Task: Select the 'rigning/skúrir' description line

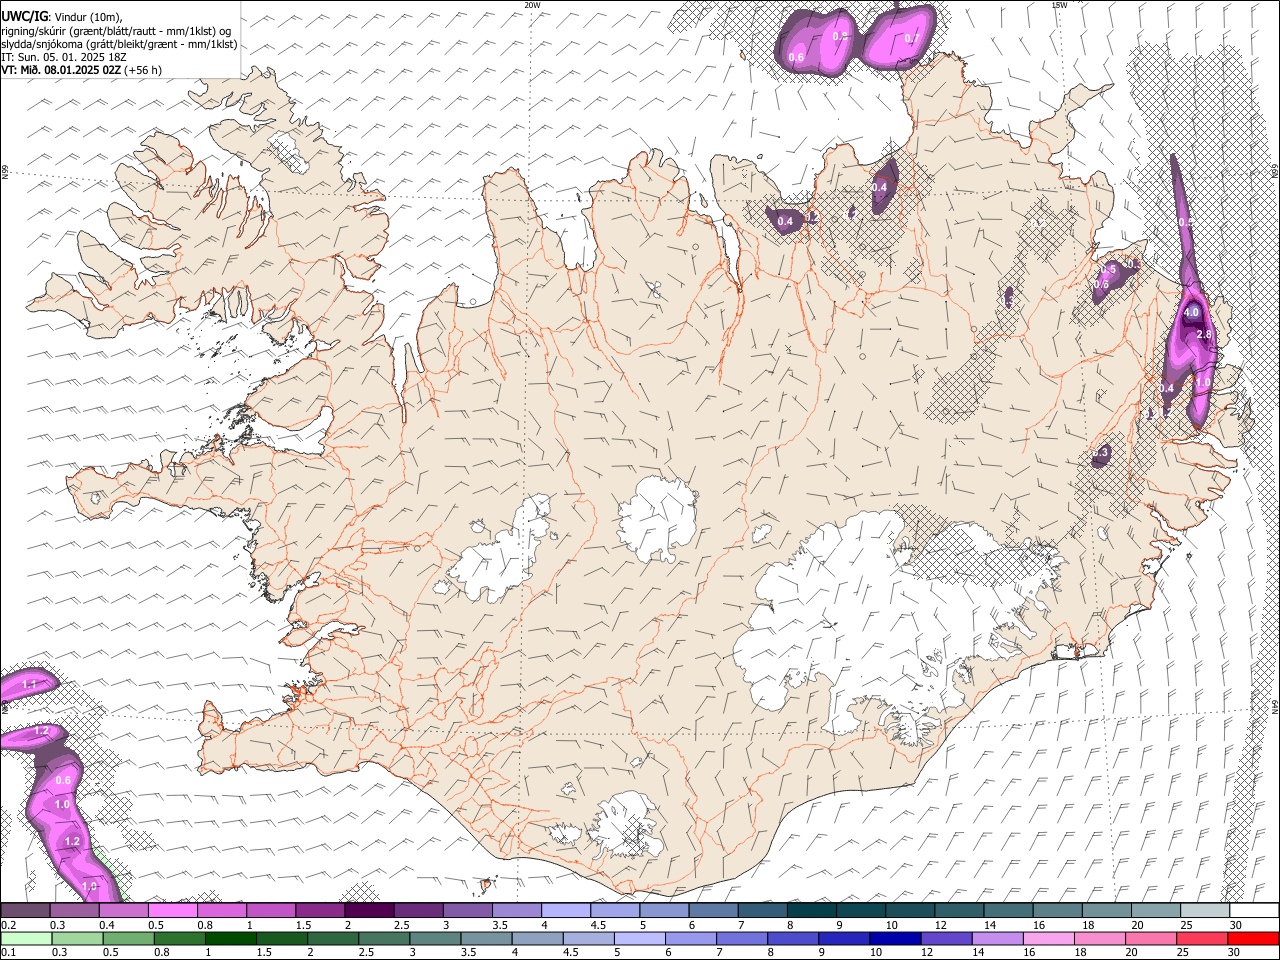Action: [x=116, y=31]
